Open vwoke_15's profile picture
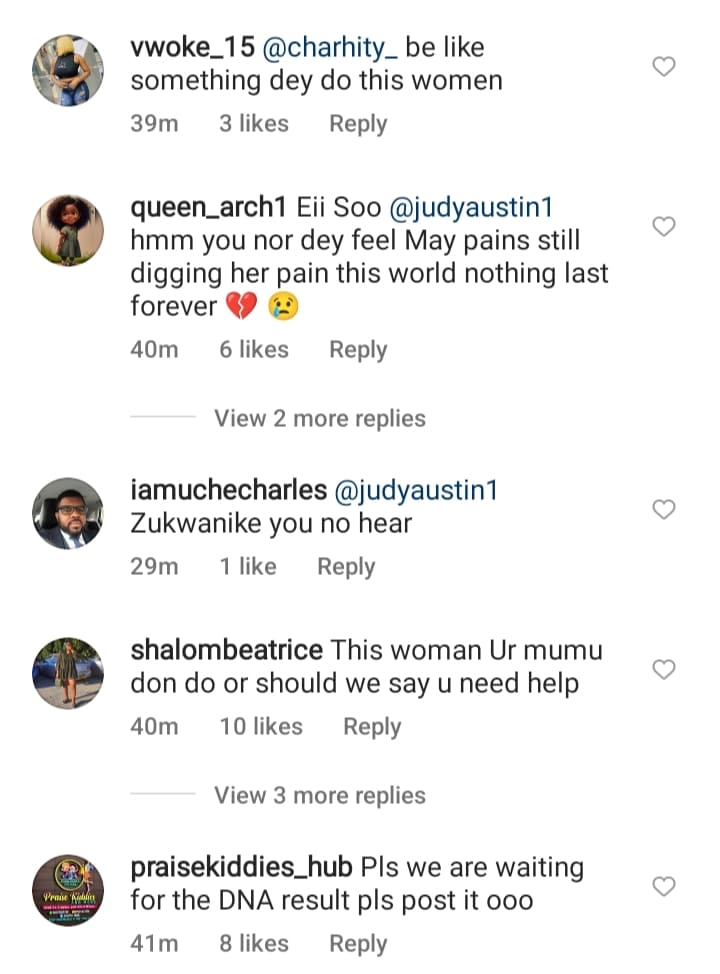Screen dimensions: 720x974 (68, 70)
